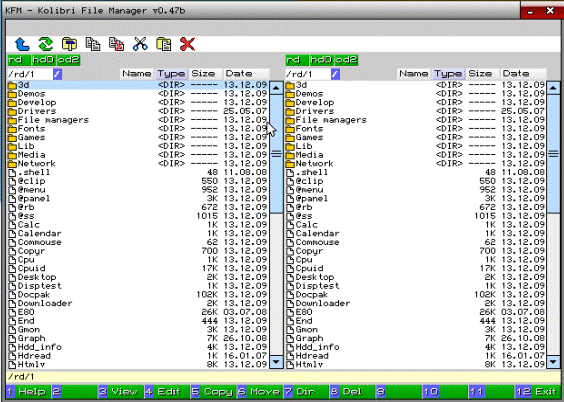The image size is (564, 402).
Task: Click the /rd/1 command line bar
Action: (283, 377)
